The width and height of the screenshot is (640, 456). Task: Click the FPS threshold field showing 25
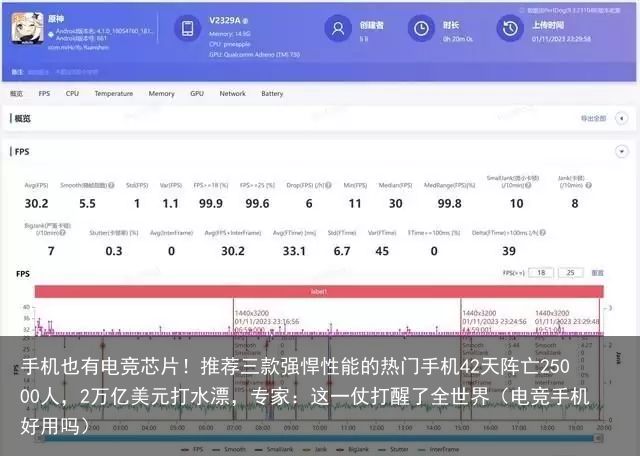571,273
